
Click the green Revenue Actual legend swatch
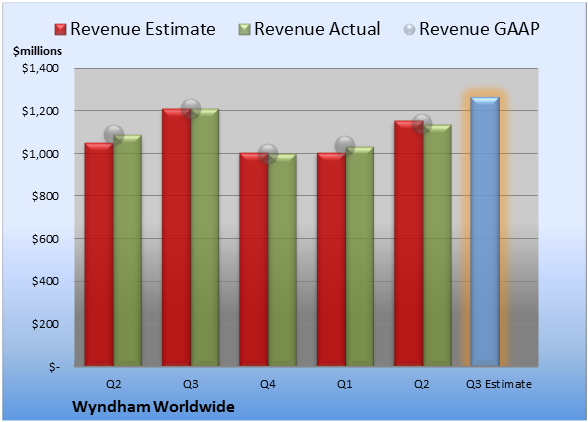[244, 30]
